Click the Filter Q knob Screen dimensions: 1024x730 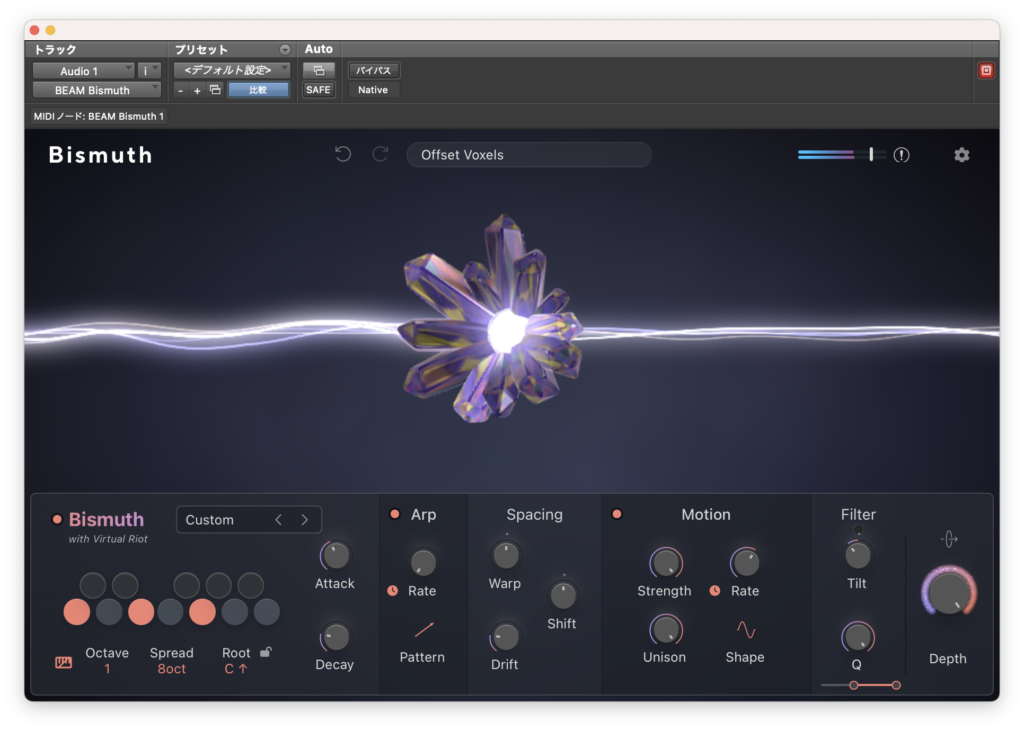point(857,637)
